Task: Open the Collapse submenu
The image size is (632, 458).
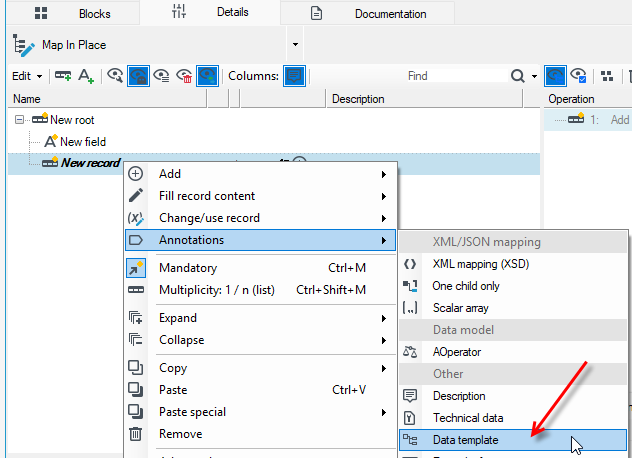Action: click(260, 340)
